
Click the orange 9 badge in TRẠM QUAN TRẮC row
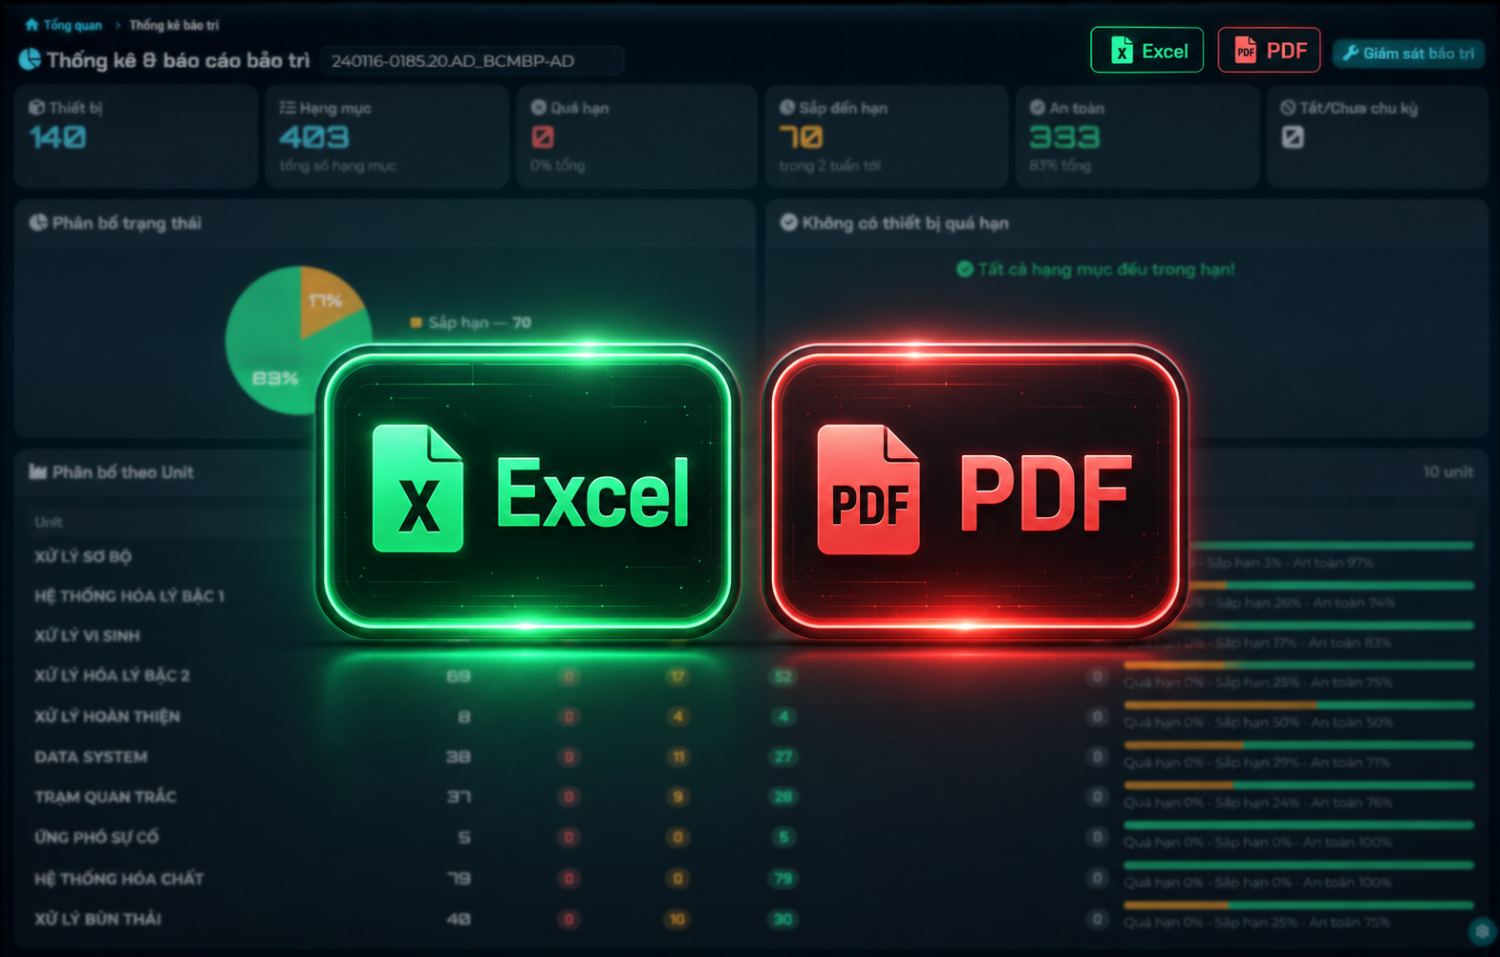click(x=678, y=797)
